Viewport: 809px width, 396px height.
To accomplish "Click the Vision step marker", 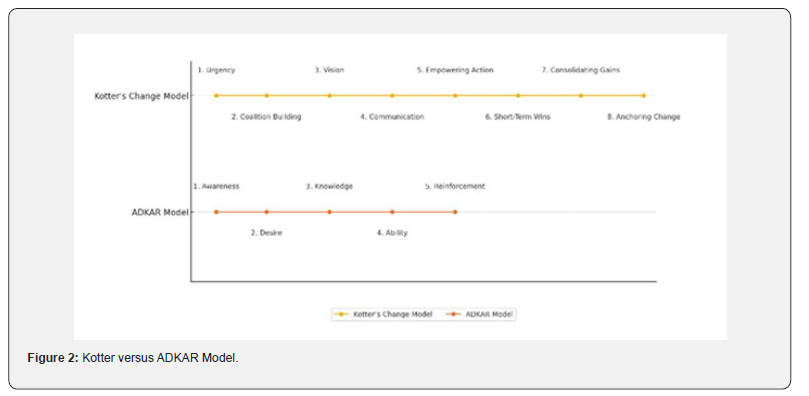I will [330, 95].
